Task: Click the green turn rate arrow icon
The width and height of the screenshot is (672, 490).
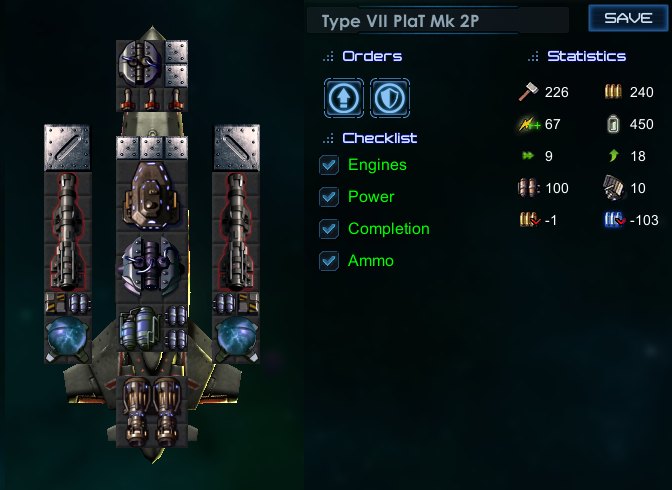Action: coord(614,156)
